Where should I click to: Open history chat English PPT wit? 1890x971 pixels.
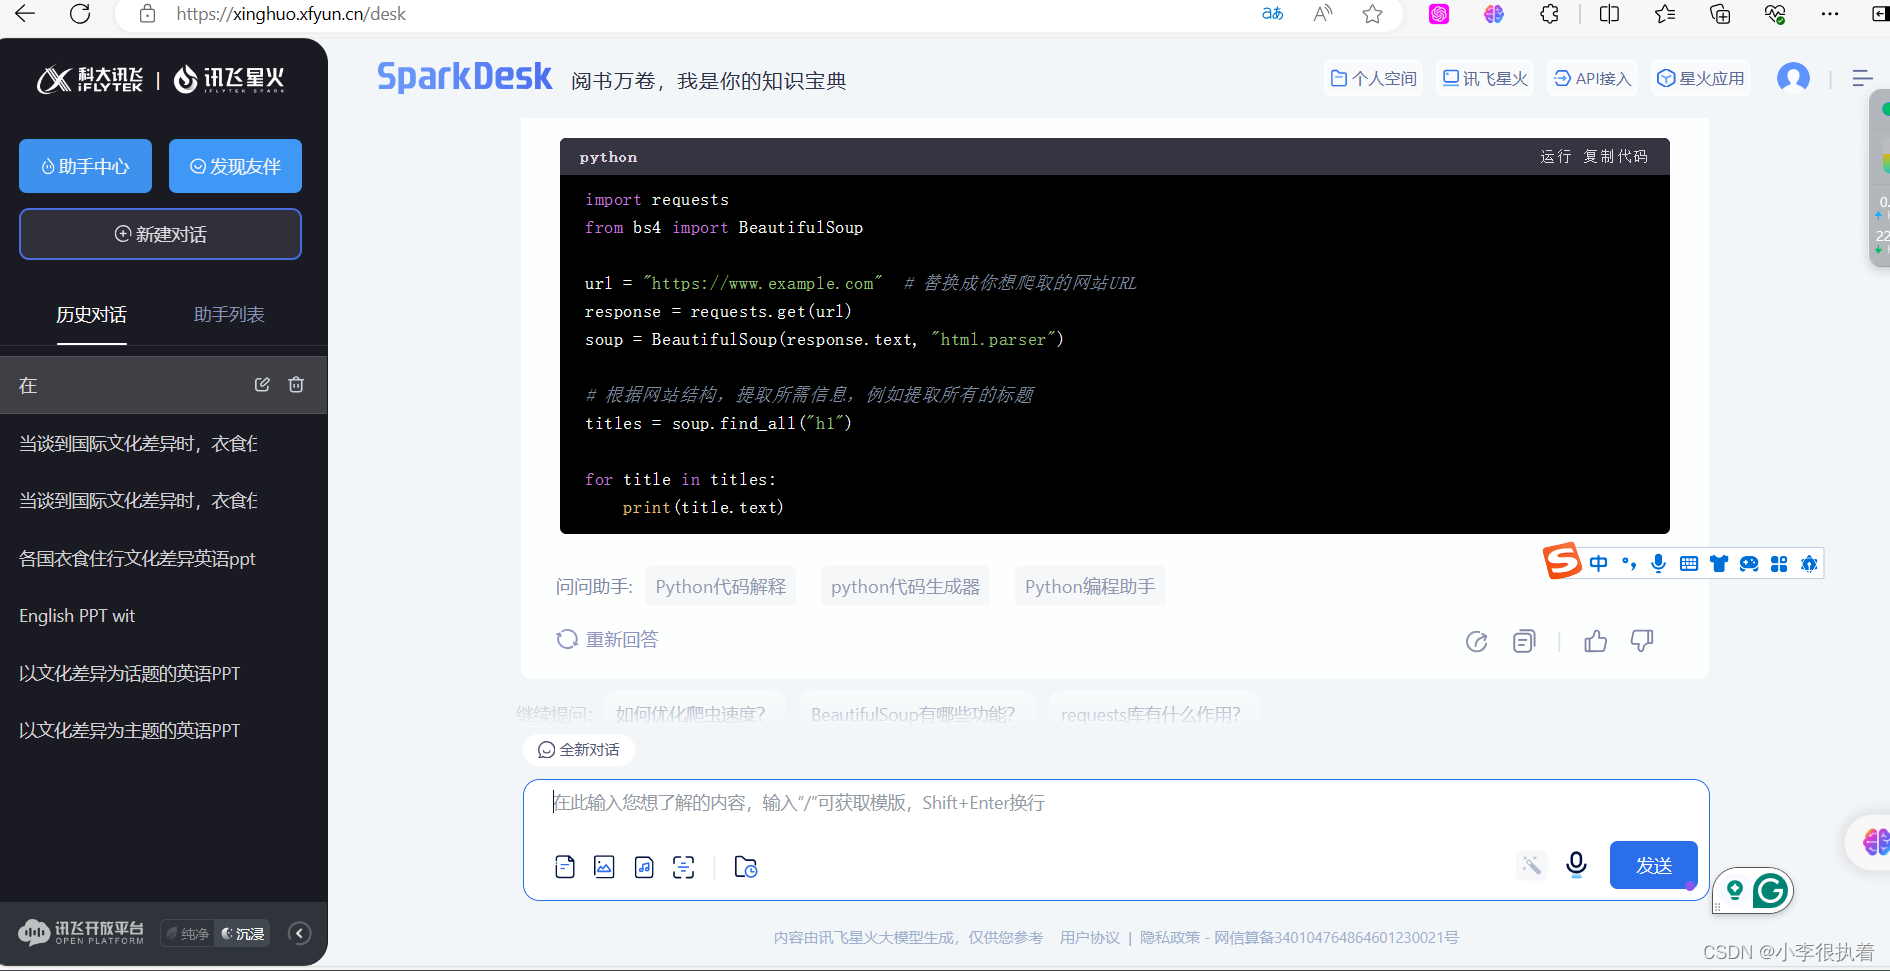[x=77, y=616]
